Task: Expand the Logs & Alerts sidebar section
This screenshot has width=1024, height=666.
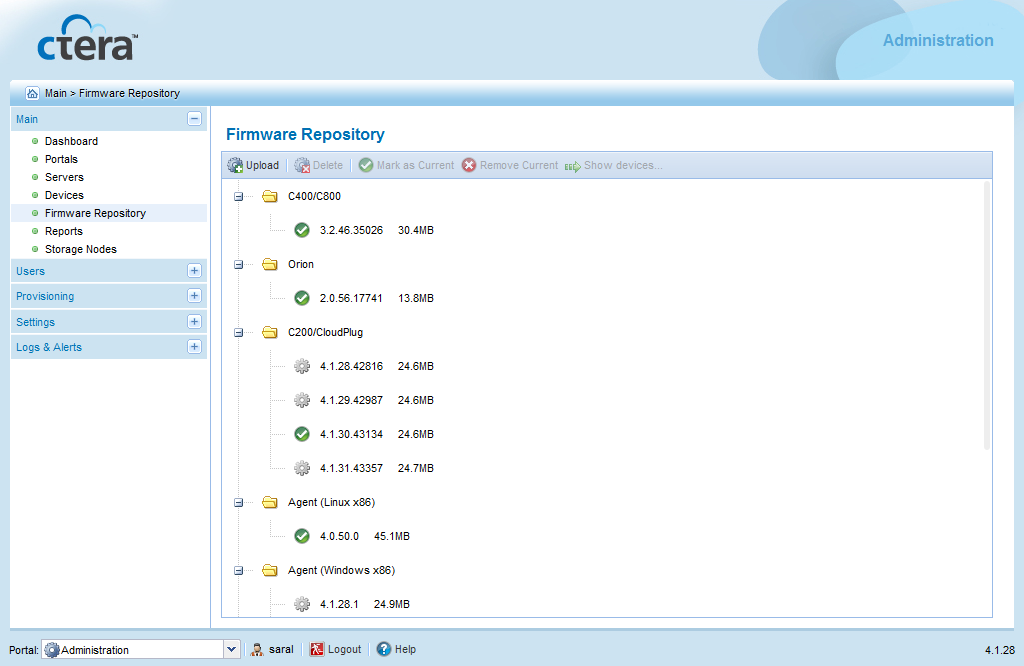Action: pyautogui.click(x=195, y=347)
